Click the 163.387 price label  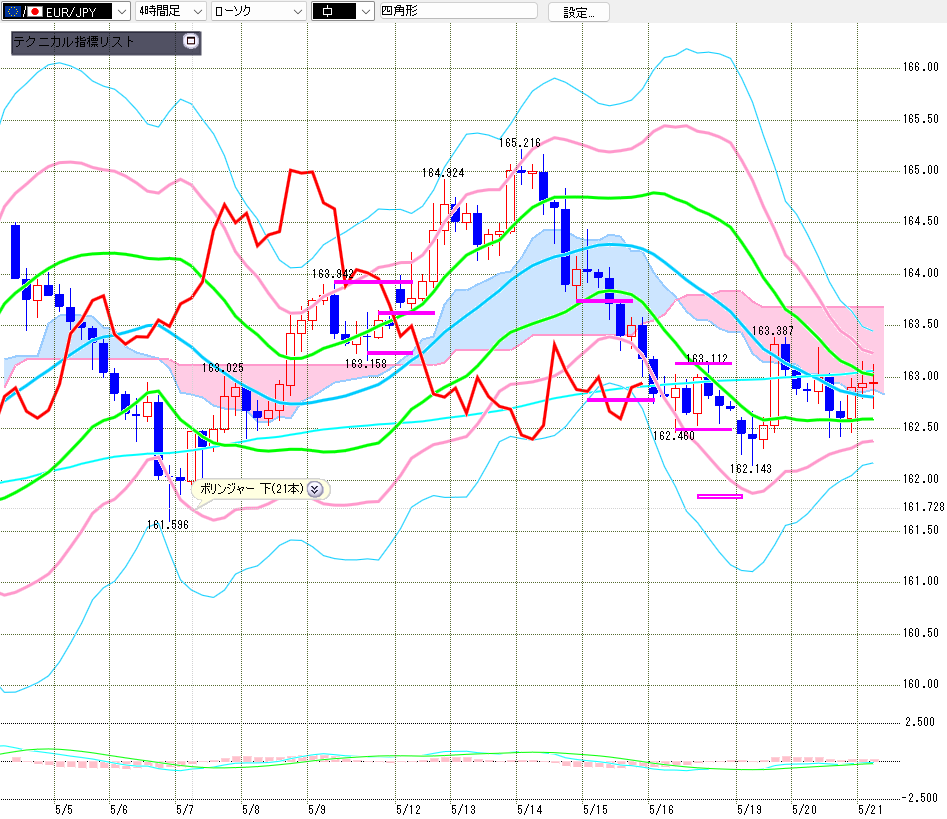click(772, 331)
